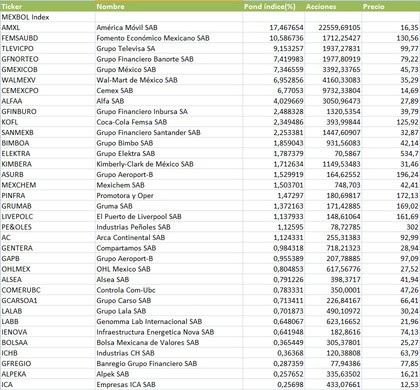The height and width of the screenshot is (390, 420).
Task: Select Fomento Económico Mexicano SAB cell
Action: (169, 38)
